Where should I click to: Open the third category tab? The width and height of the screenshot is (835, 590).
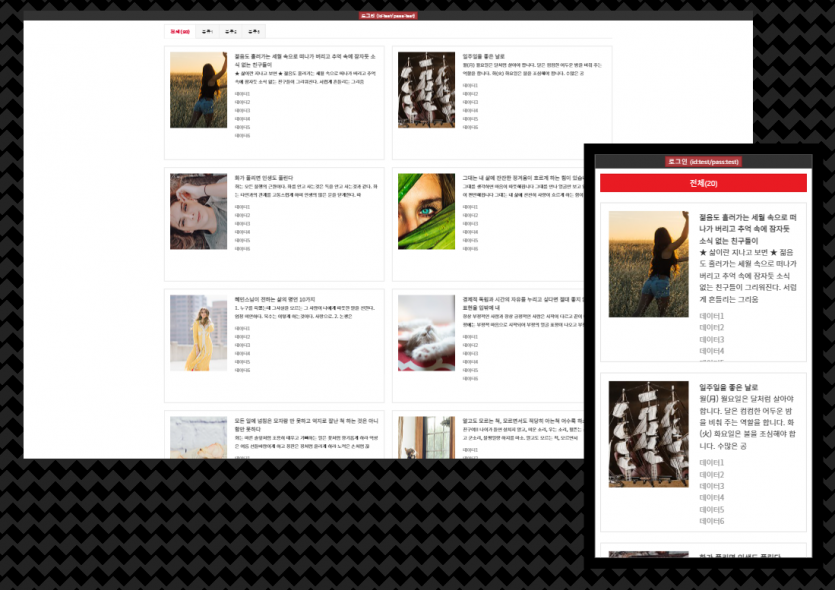click(230, 32)
